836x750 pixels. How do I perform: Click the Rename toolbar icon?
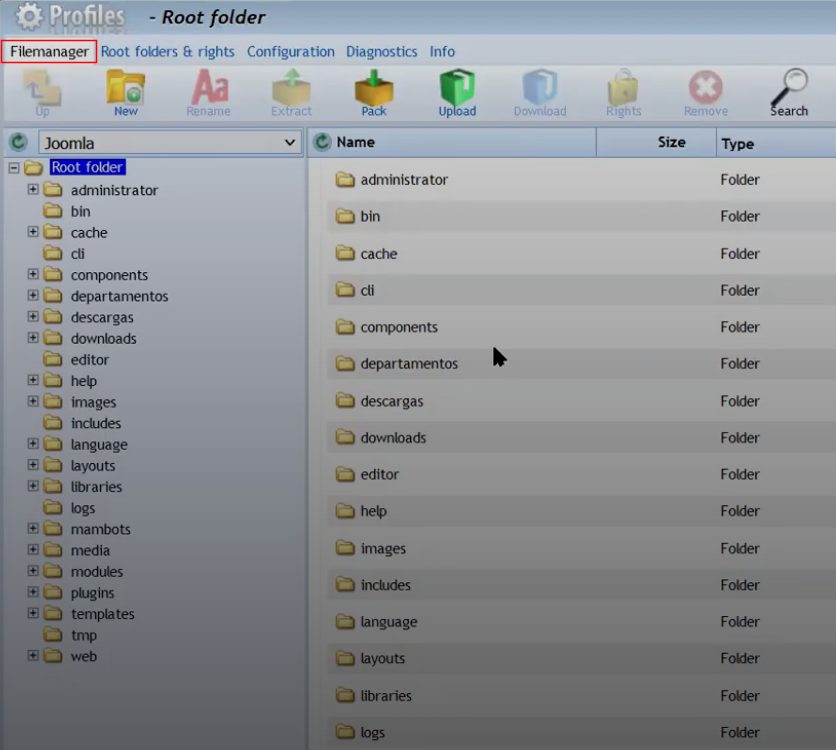208,91
